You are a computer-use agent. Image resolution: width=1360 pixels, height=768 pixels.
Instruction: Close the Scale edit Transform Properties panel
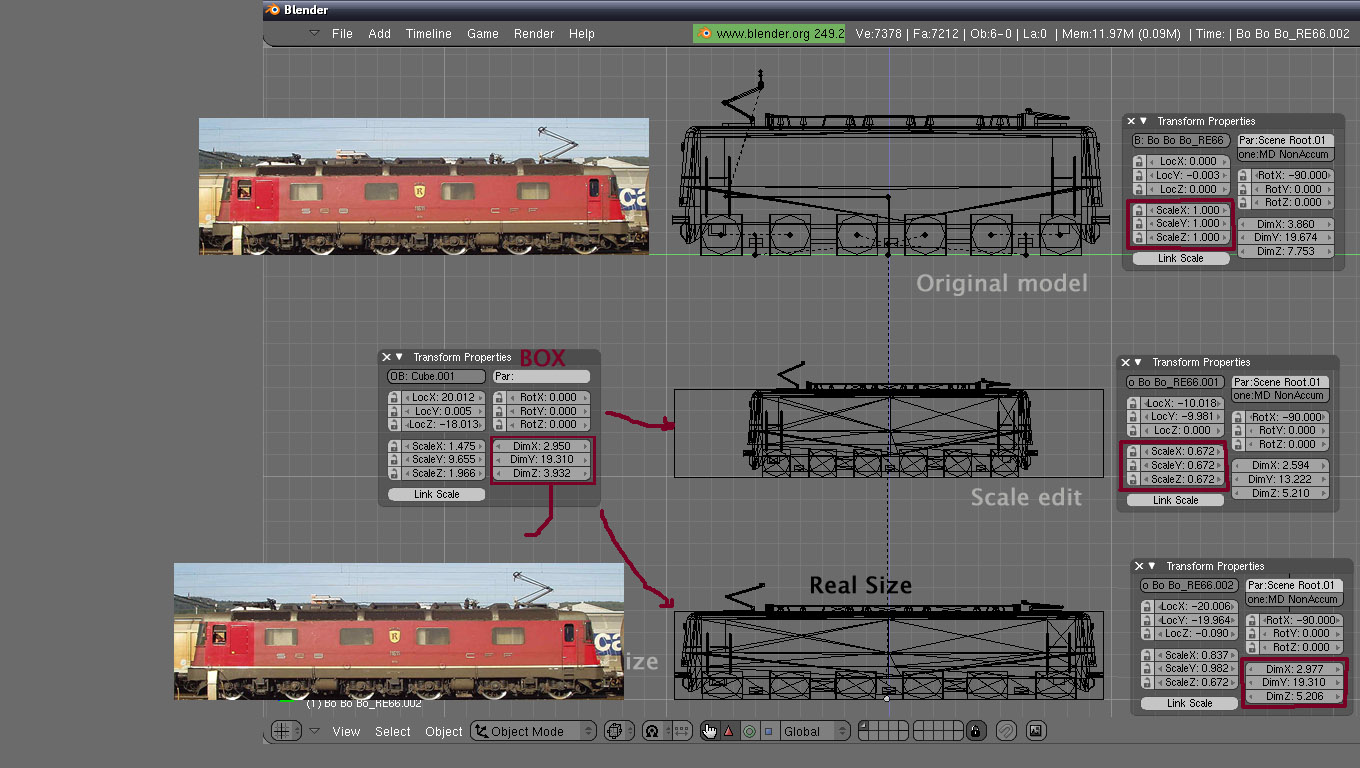1125,362
